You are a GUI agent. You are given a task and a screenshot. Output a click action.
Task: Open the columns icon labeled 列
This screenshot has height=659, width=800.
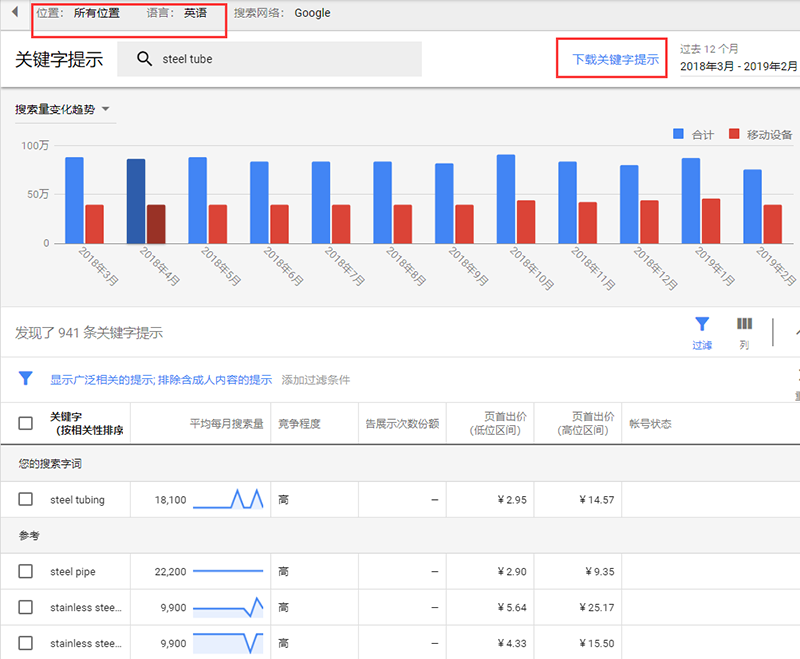pyautogui.click(x=744, y=324)
